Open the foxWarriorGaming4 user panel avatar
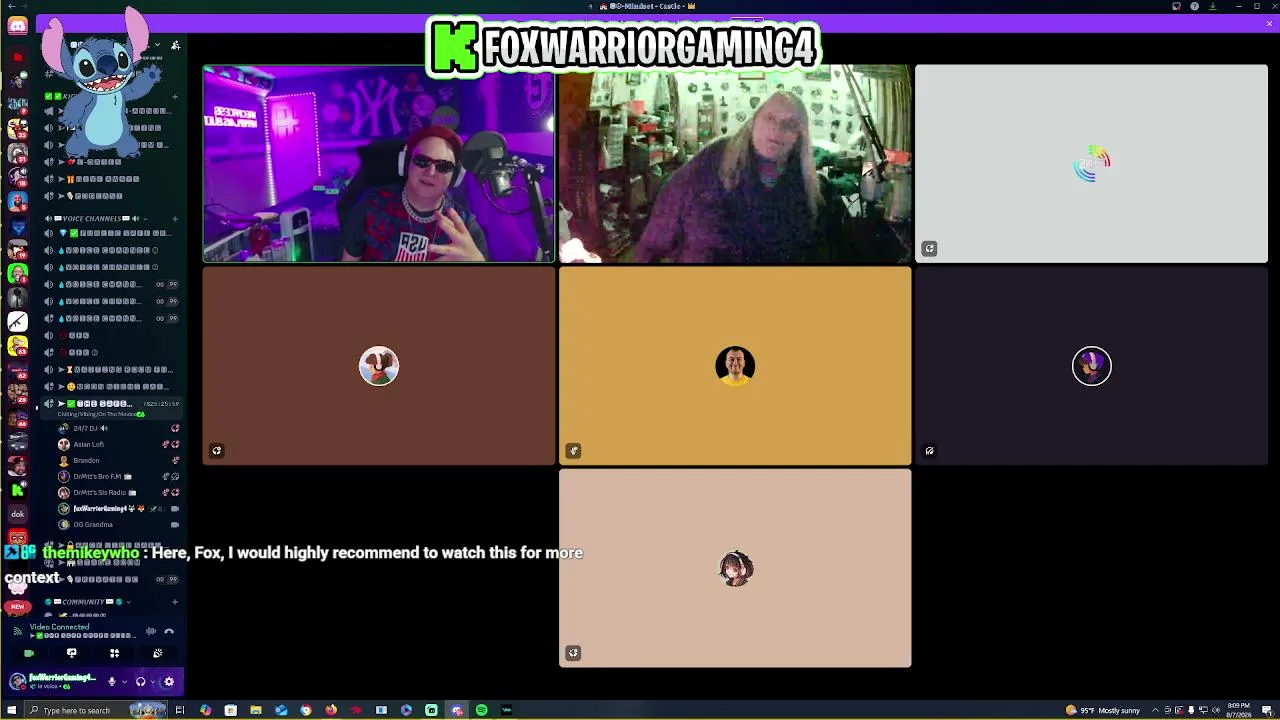Viewport: 1280px width, 720px height. coord(17,682)
